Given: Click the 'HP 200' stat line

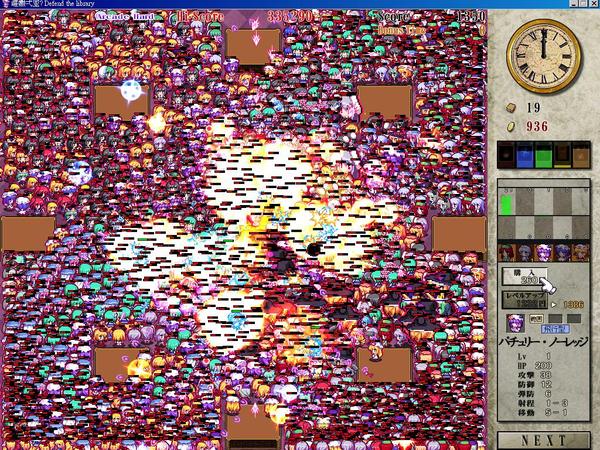Looking at the screenshot, I should (x=535, y=366).
